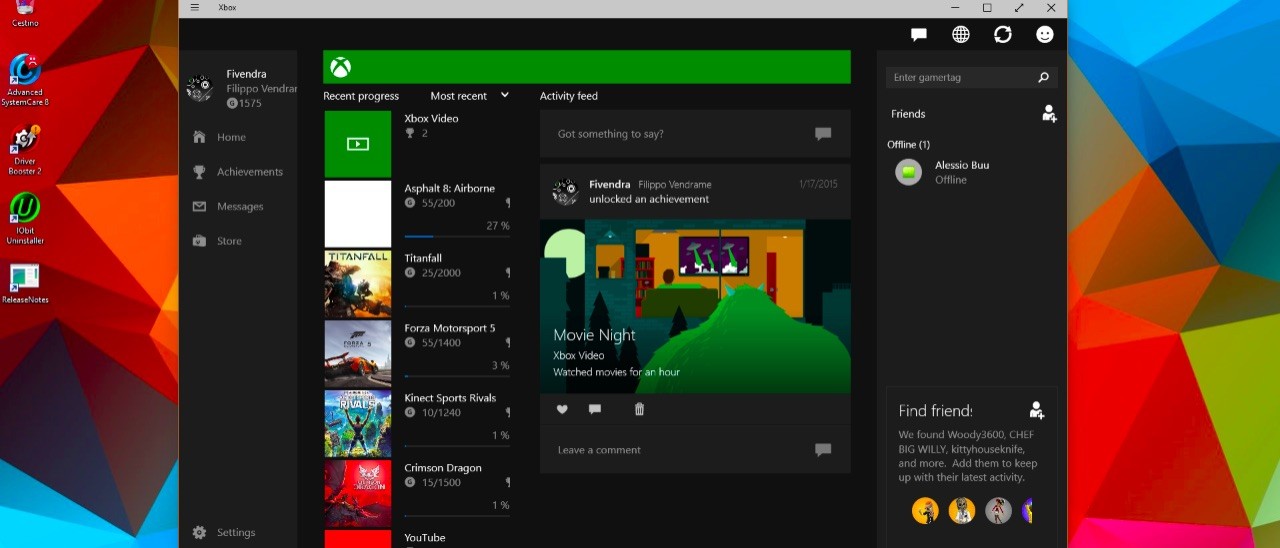Click the search magnifier icon in the gamertag box
1280x548 pixels.
1043,77
